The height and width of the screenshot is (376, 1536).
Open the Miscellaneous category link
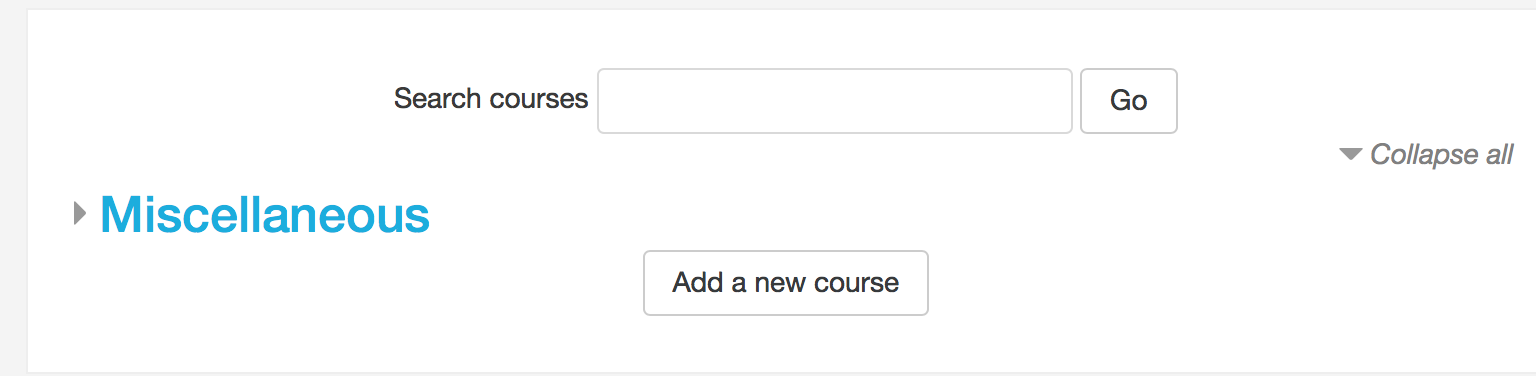point(265,213)
